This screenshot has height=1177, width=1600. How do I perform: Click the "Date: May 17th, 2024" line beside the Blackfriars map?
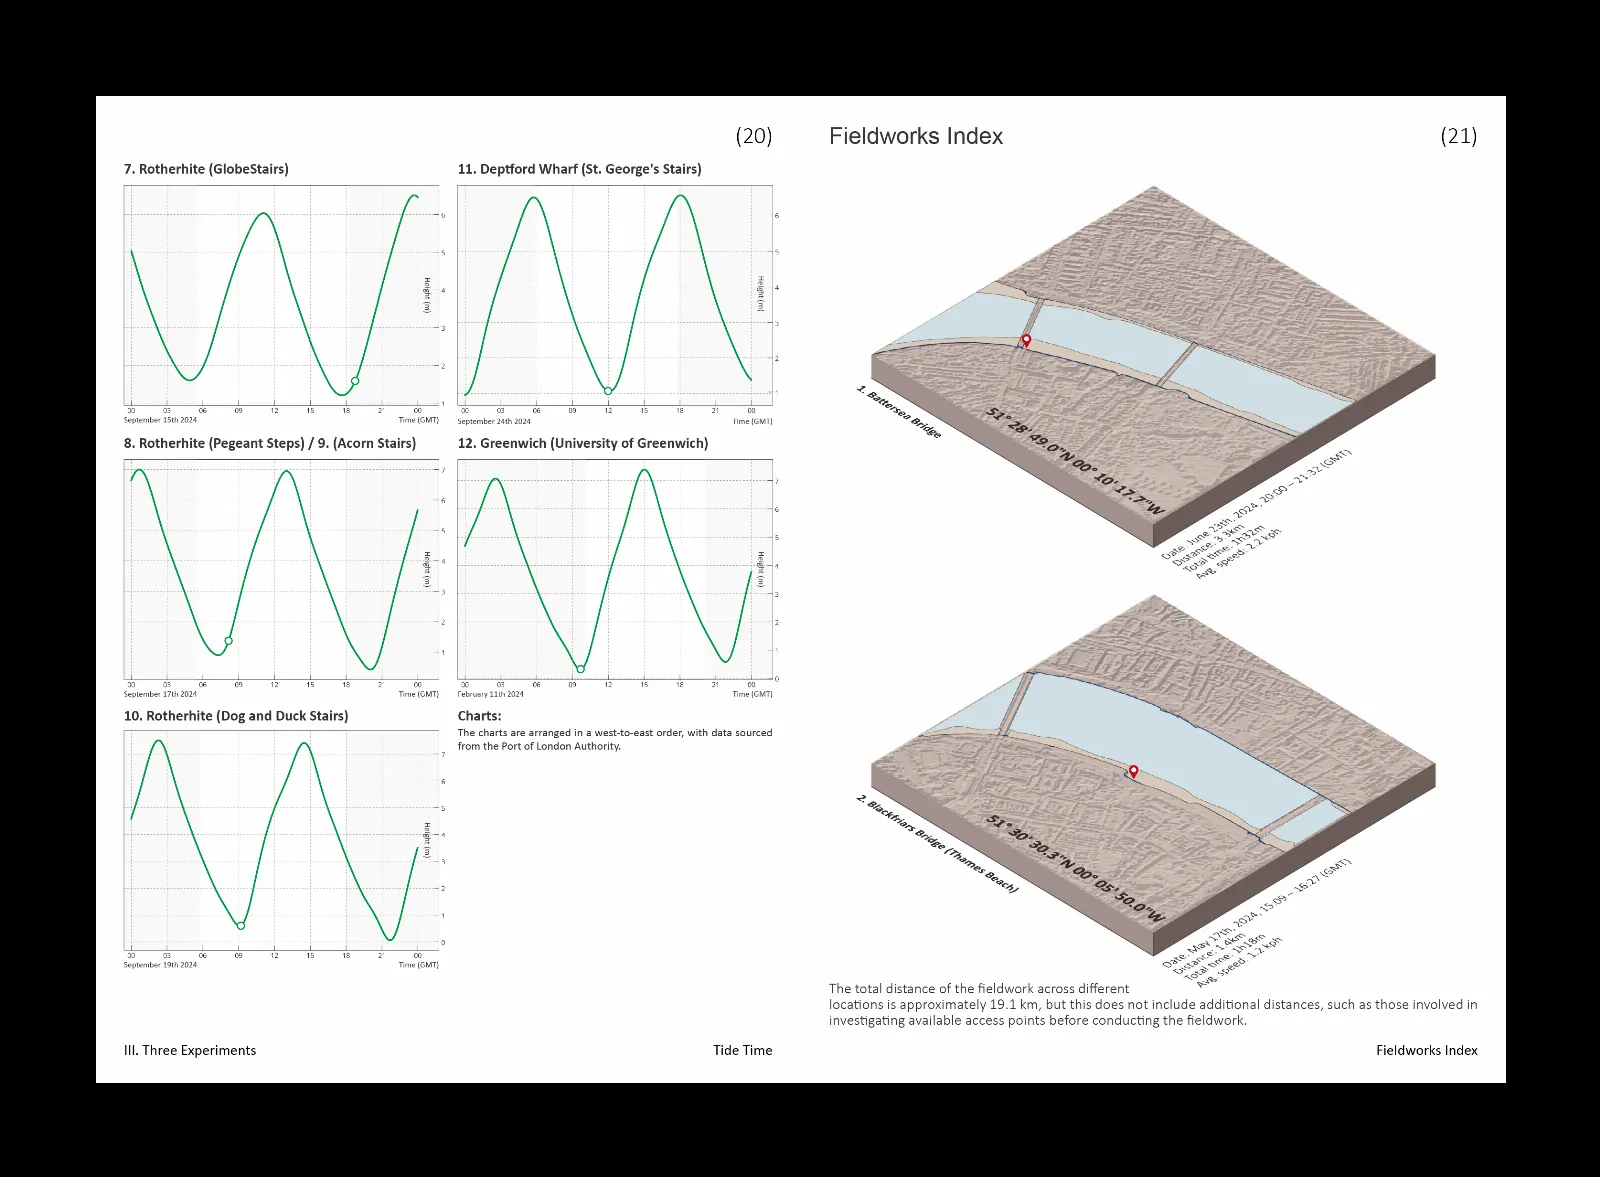[1256, 913]
